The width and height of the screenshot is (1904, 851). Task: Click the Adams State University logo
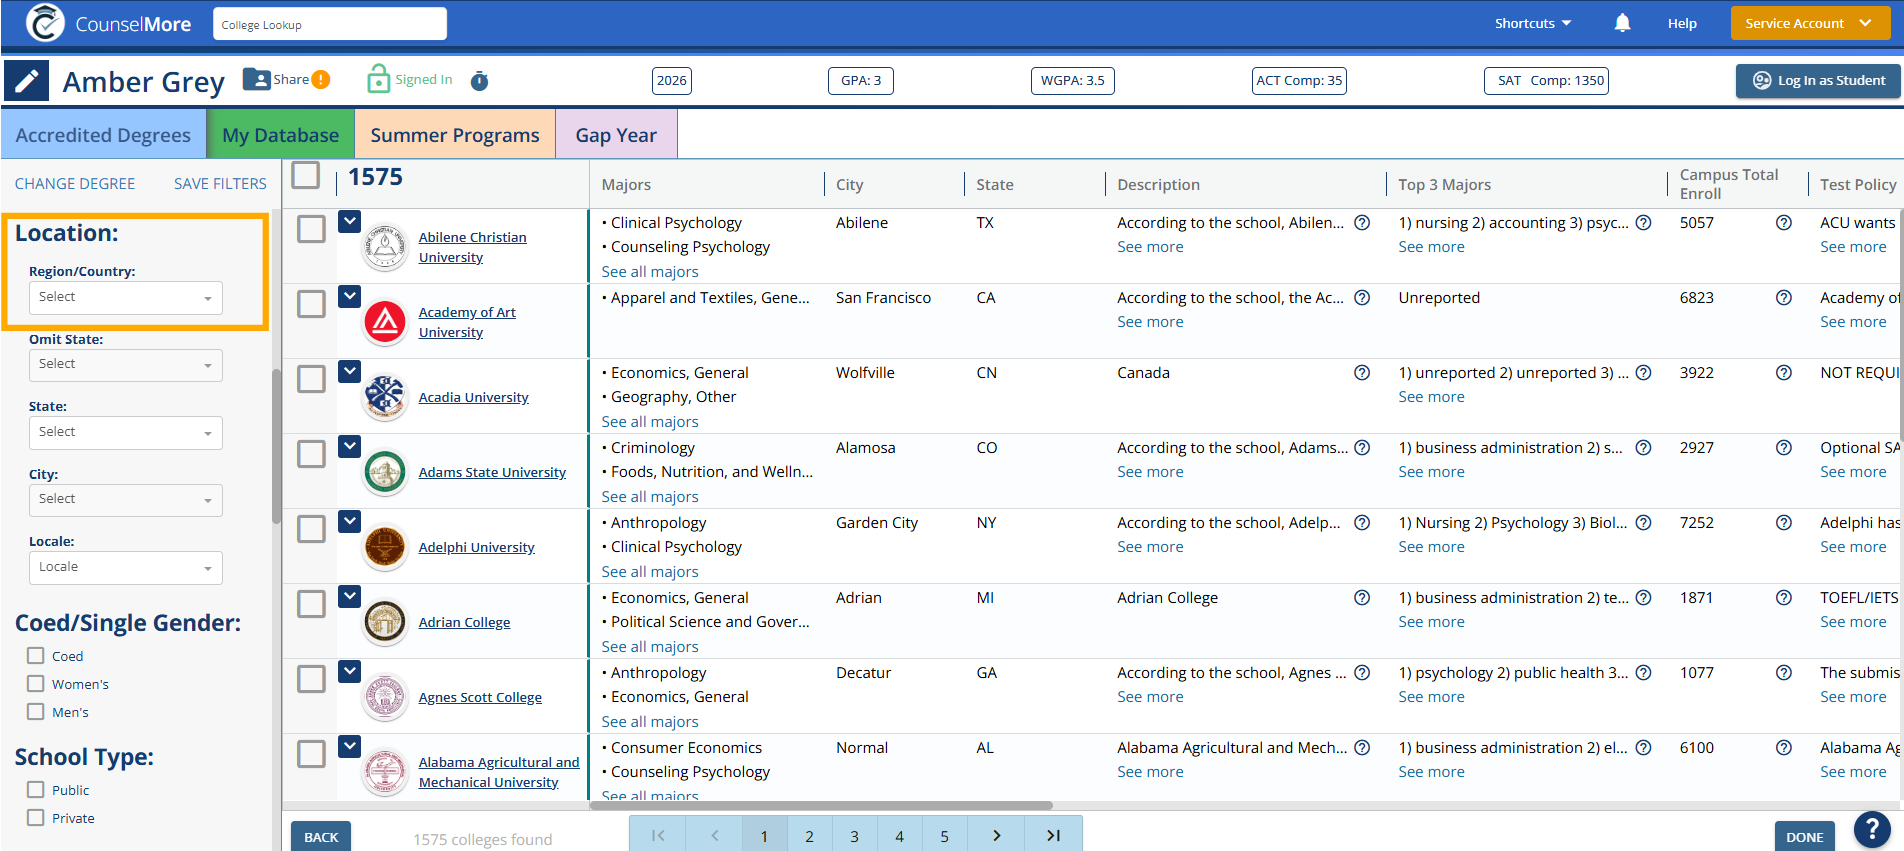(x=385, y=472)
